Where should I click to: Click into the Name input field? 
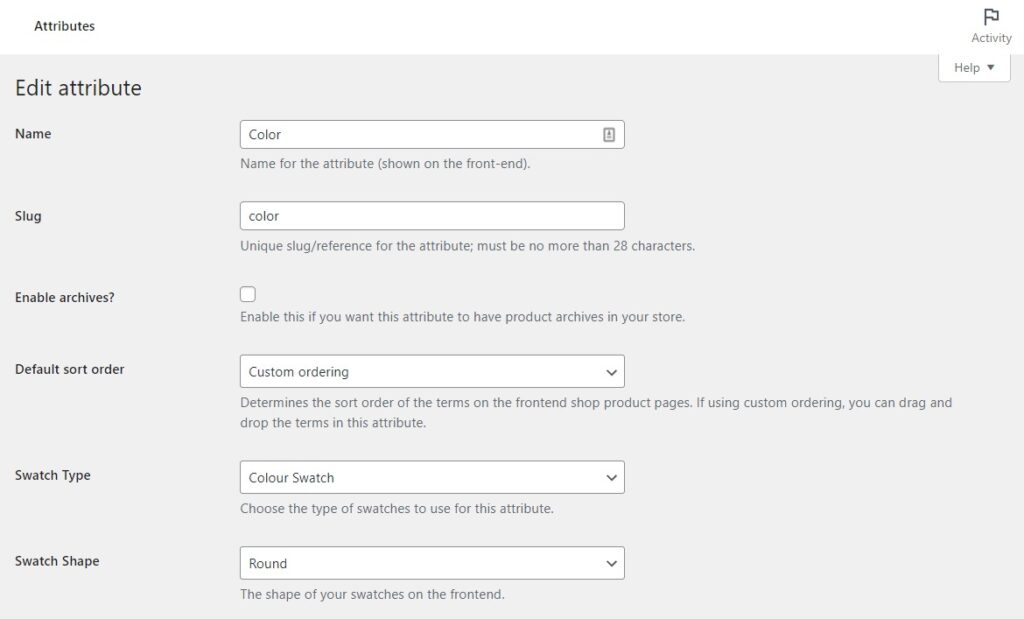point(420,133)
